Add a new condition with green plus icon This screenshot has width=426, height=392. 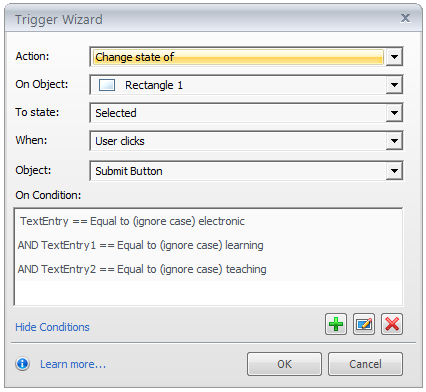[336, 324]
